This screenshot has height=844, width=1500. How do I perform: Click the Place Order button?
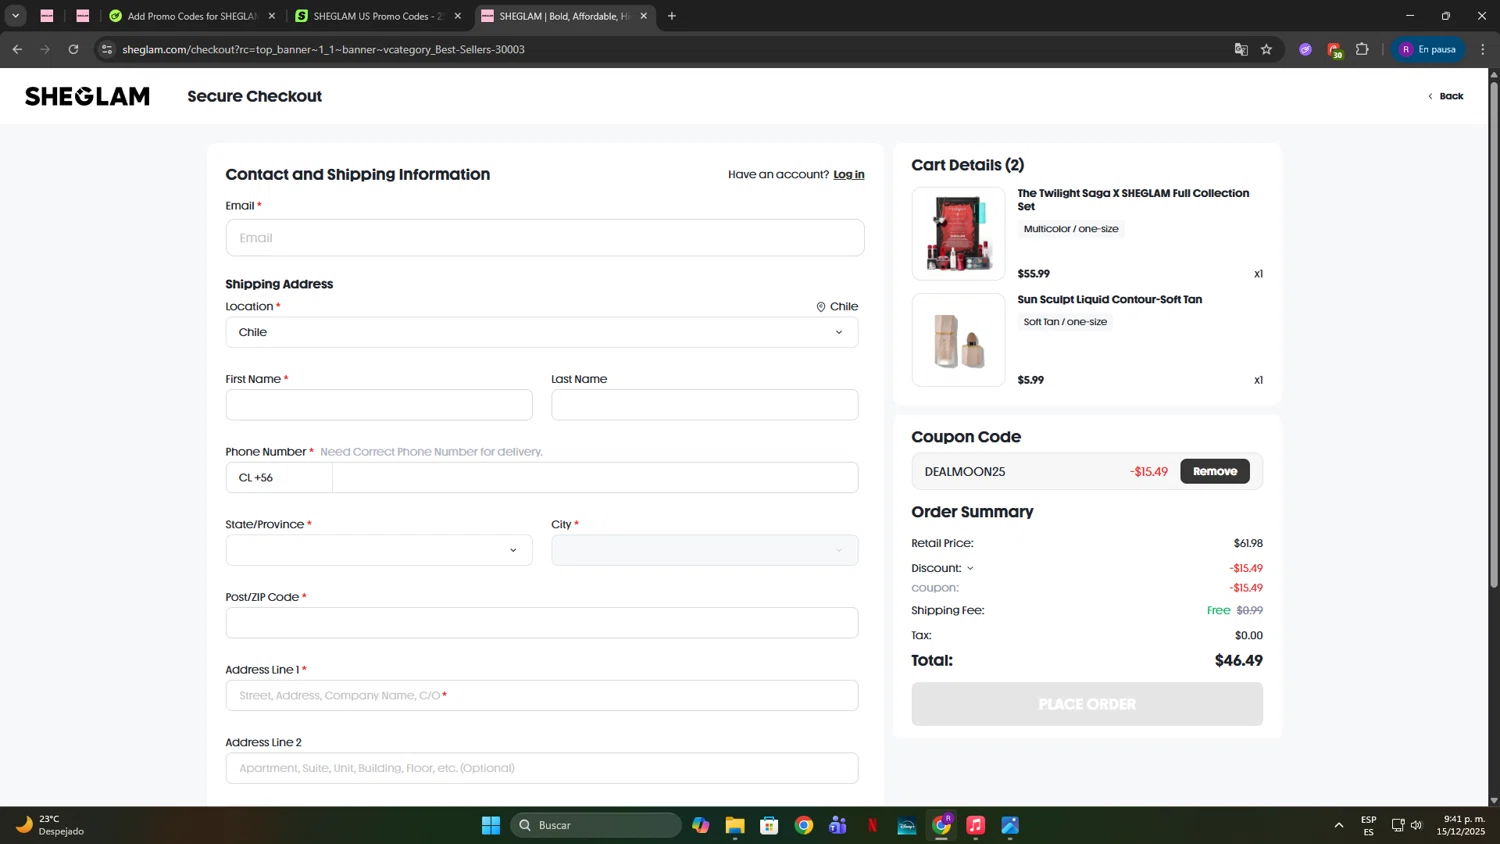(1087, 704)
